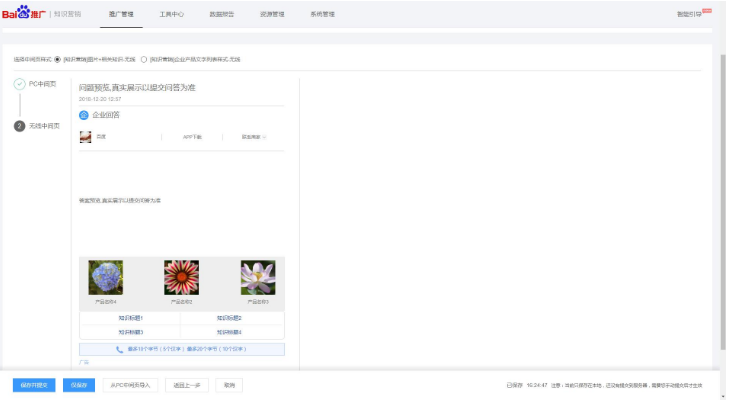This screenshot has height=401, width=733.
Task: Click the blue 企业回答 house icon
Action: [x=84, y=115]
